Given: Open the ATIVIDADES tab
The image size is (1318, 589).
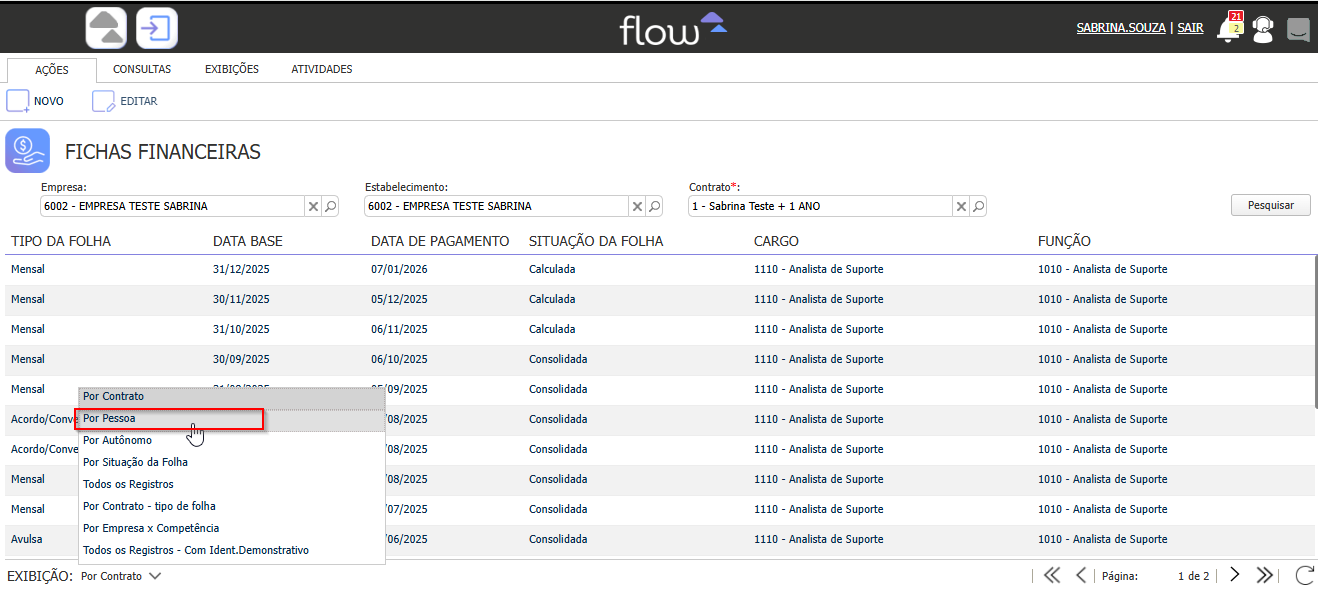Looking at the screenshot, I should [321, 70].
